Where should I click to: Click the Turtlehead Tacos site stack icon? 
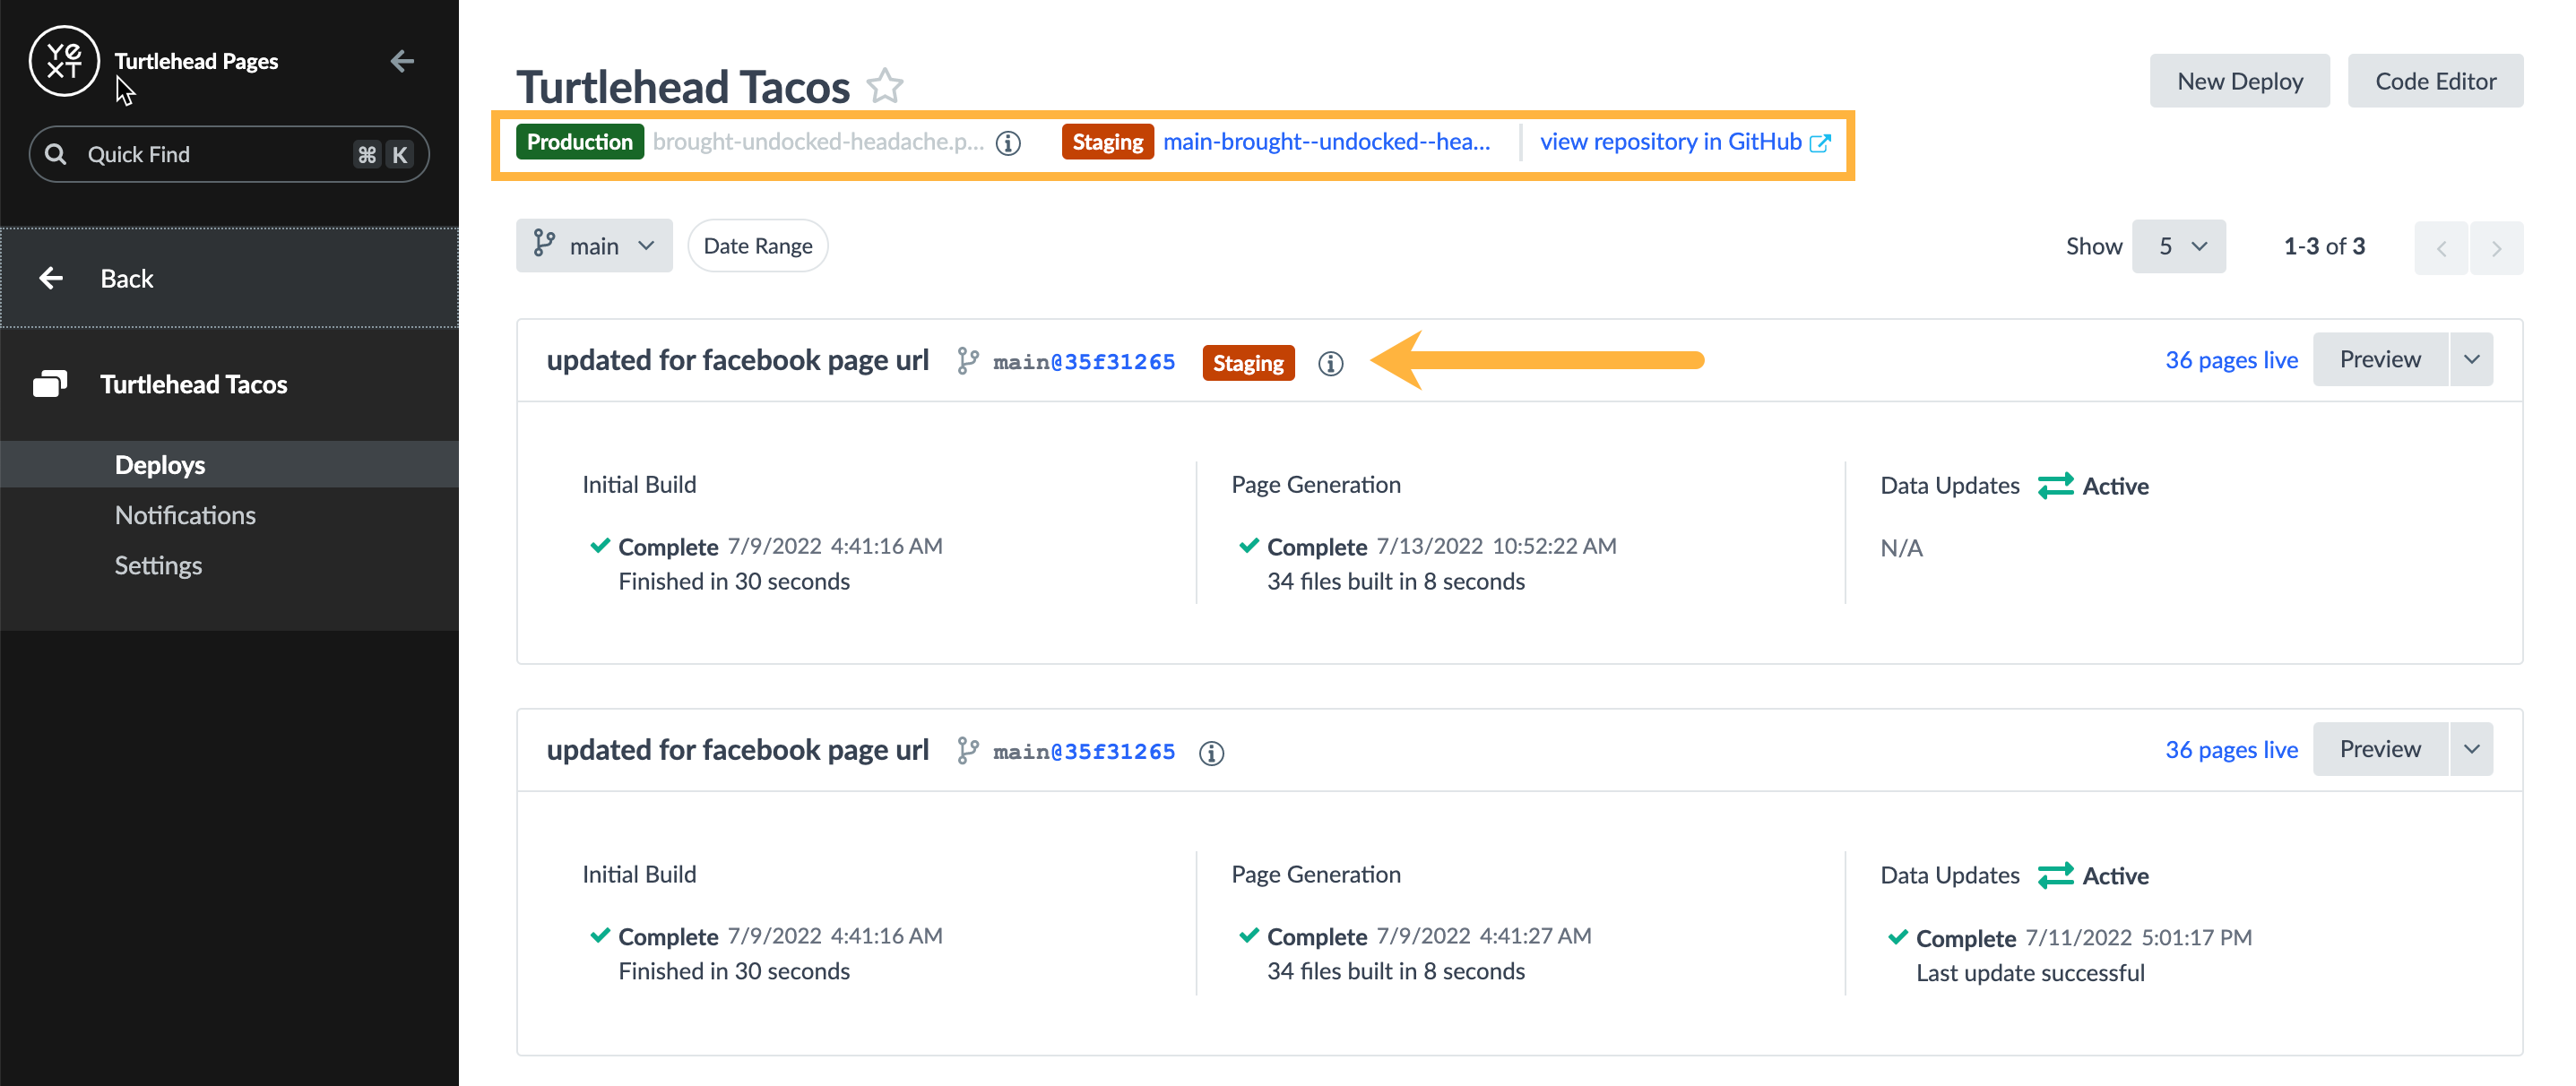[50, 384]
